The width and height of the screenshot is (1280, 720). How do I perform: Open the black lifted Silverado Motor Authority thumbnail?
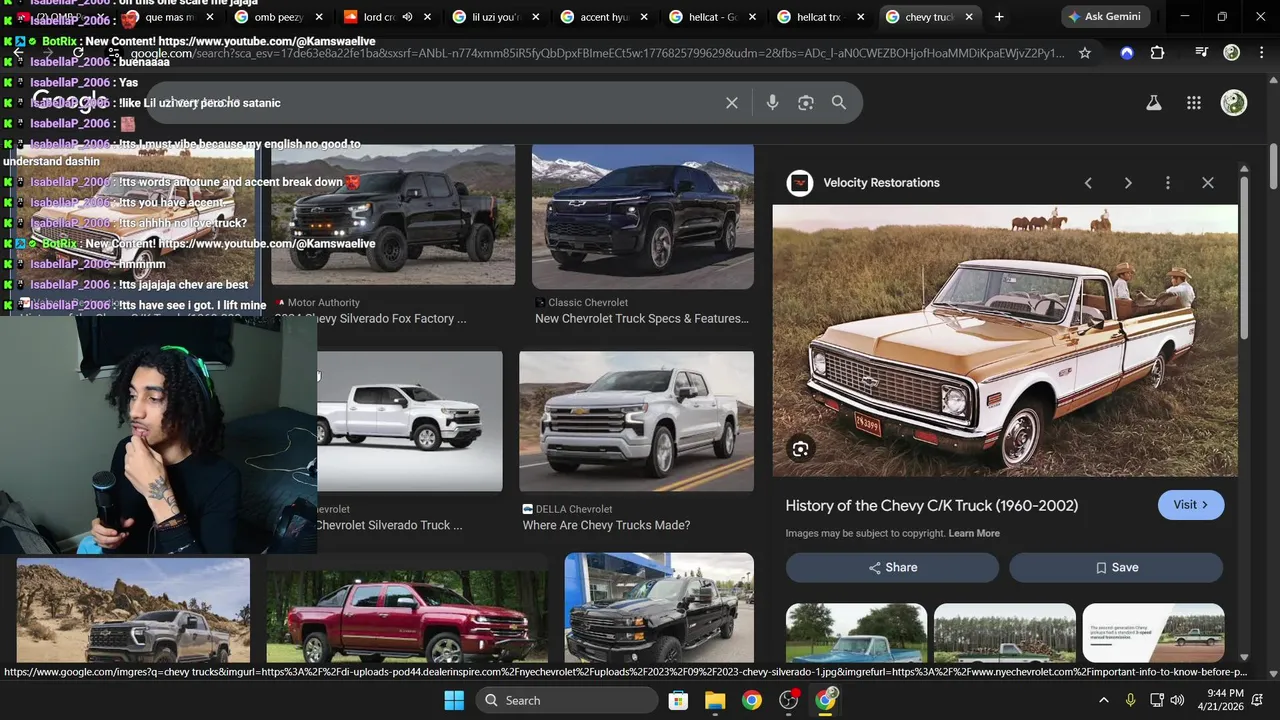(393, 215)
